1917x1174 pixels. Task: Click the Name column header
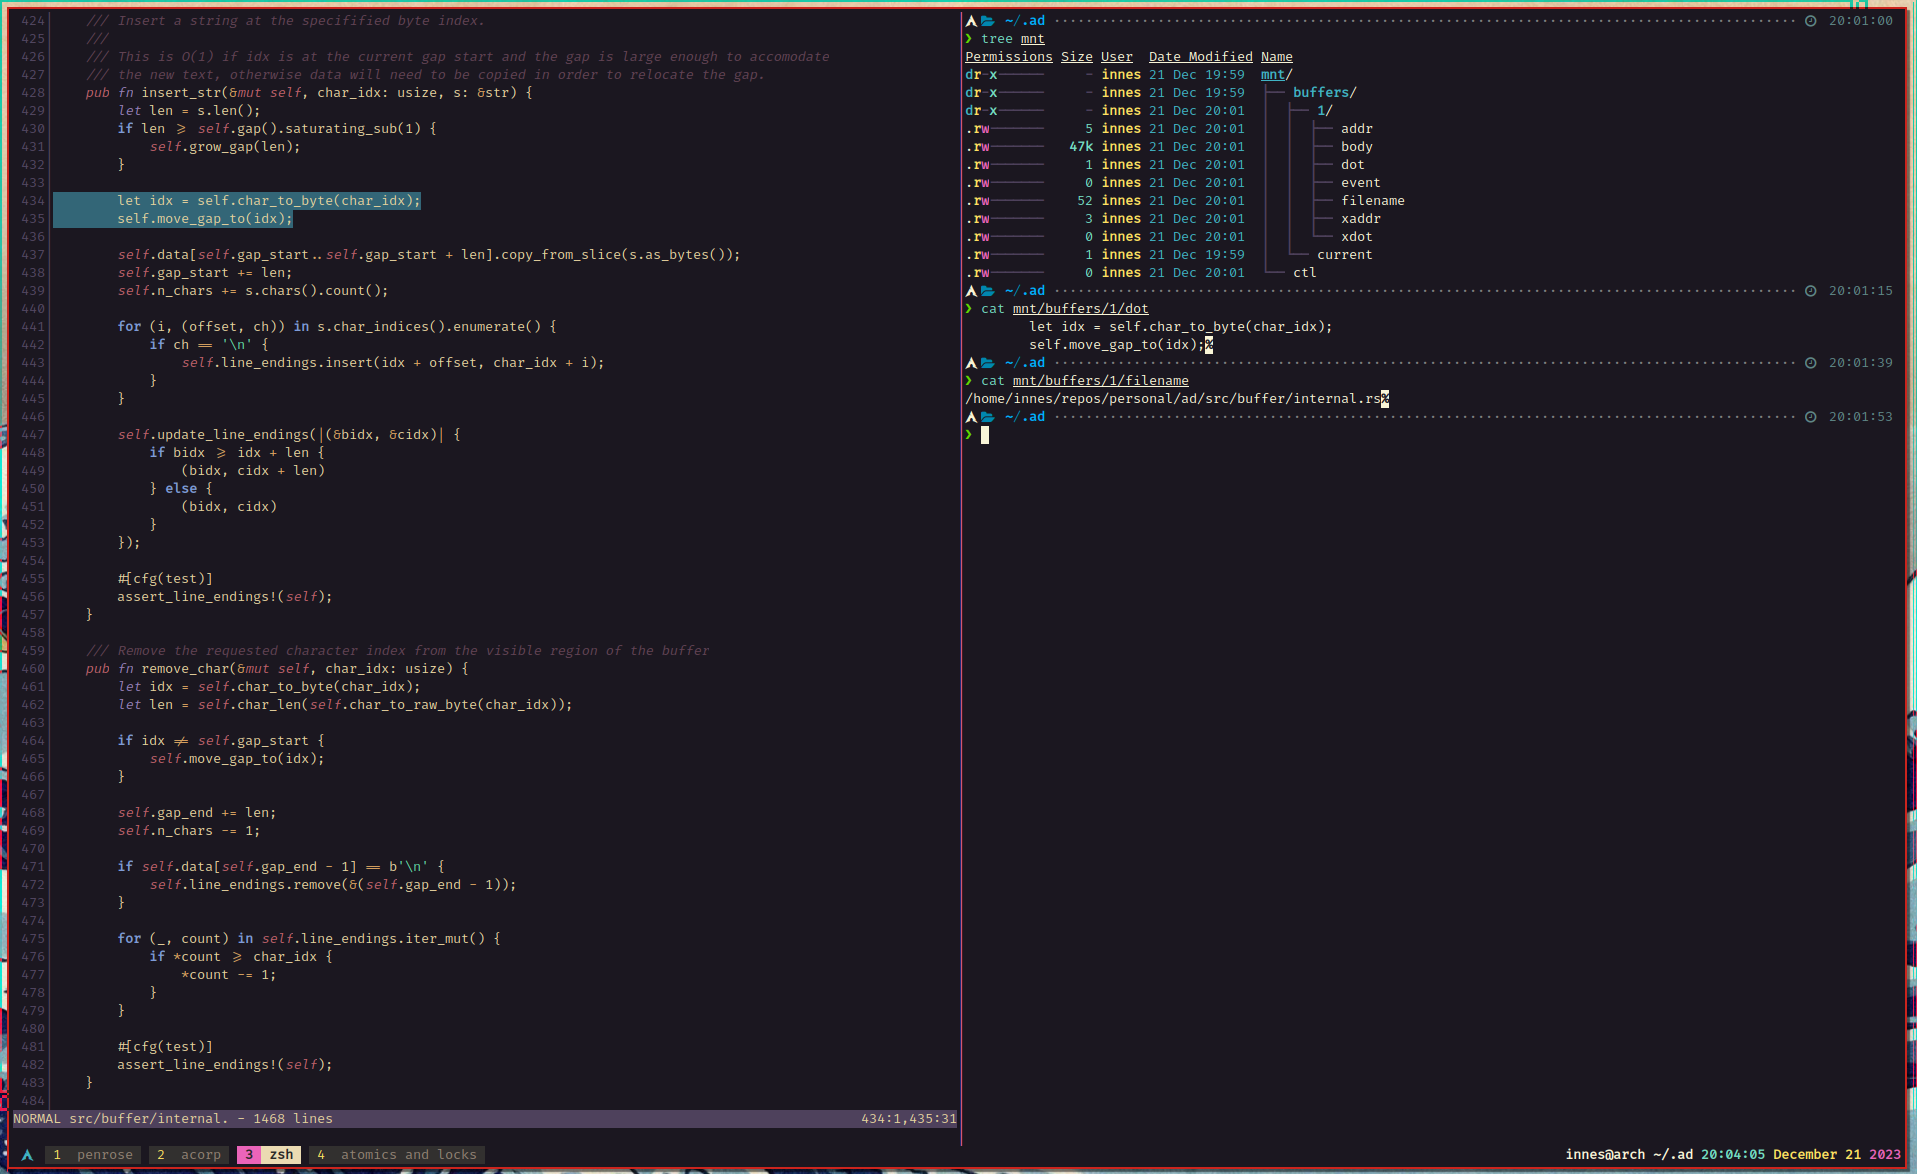point(1276,57)
